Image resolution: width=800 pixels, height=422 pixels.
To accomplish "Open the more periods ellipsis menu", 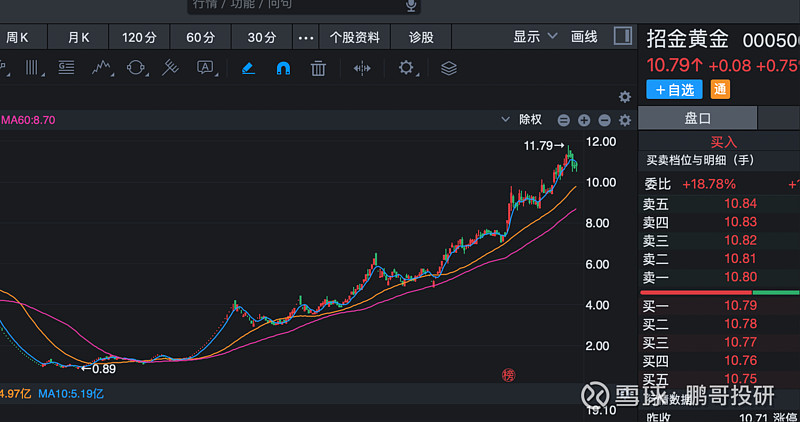I will (306, 38).
